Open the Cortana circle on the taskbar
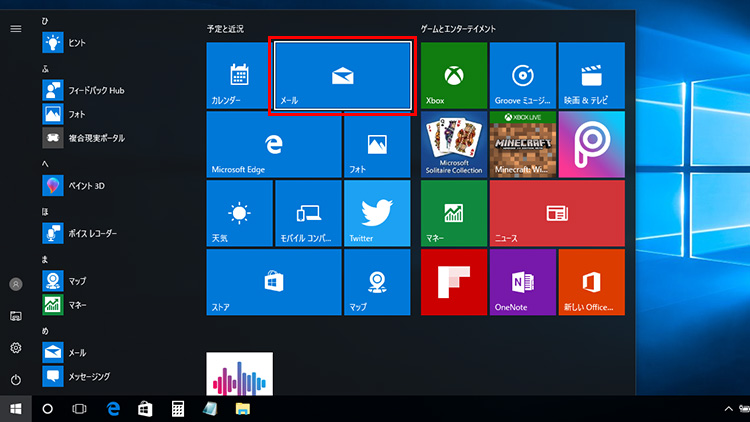This screenshot has width=750, height=422. tap(47, 409)
